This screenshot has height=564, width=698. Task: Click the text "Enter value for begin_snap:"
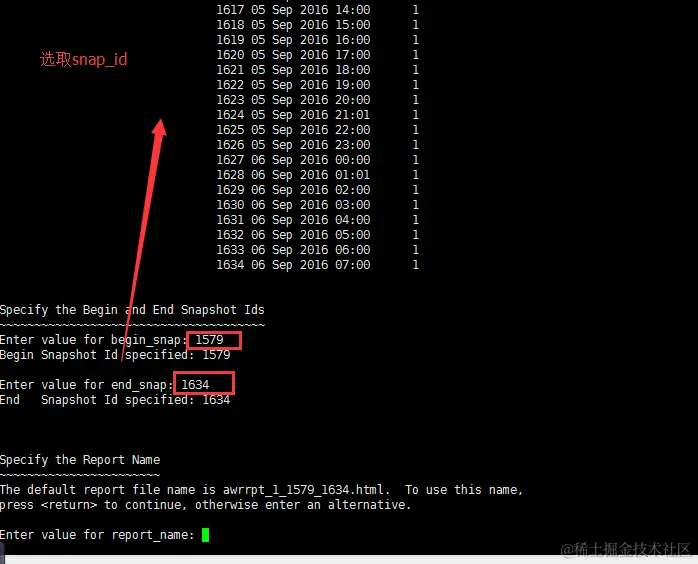(x=93, y=340)
